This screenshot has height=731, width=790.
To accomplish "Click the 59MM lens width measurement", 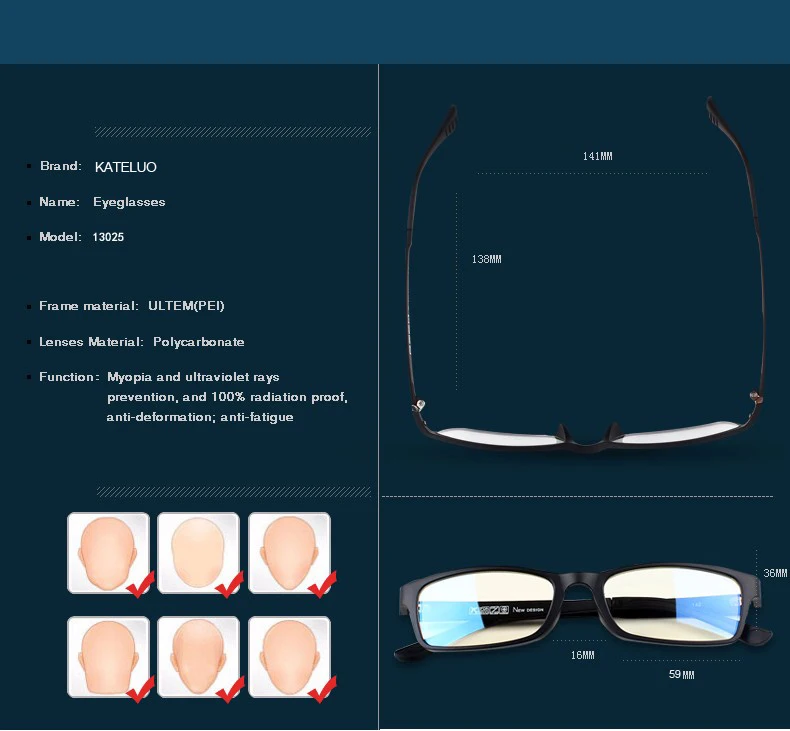I will point(681,674).
